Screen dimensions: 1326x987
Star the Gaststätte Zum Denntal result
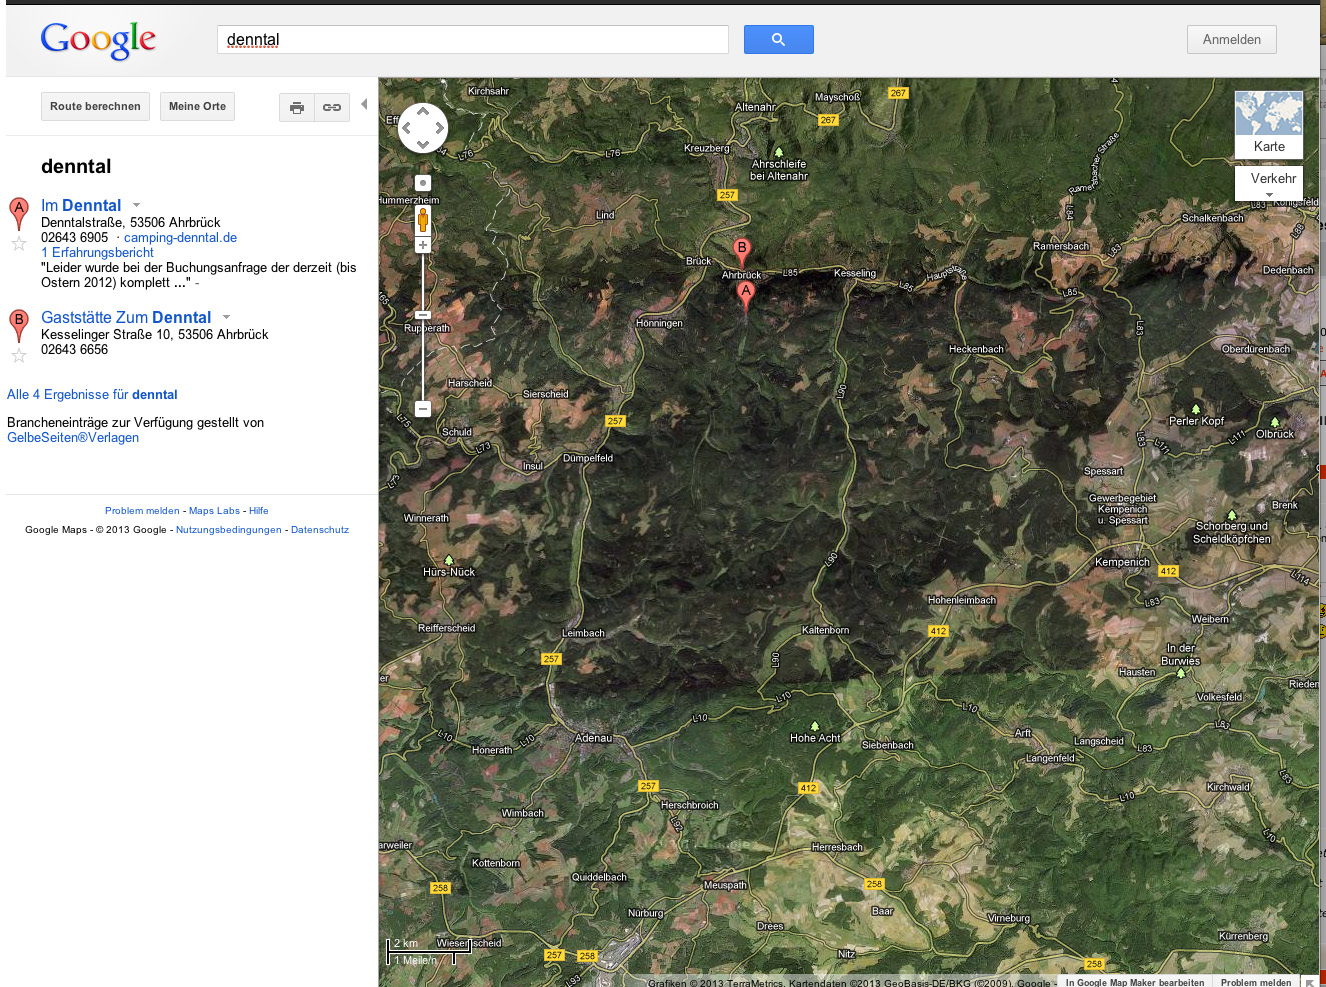[18, 355]
